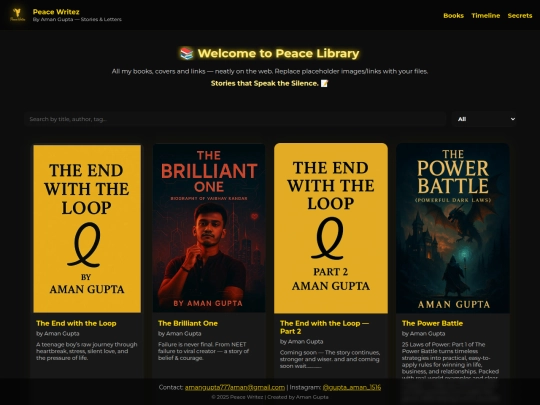
Task: Open The Brilliant One book cover
Action: pyautogui.click(x=209, y=228)
